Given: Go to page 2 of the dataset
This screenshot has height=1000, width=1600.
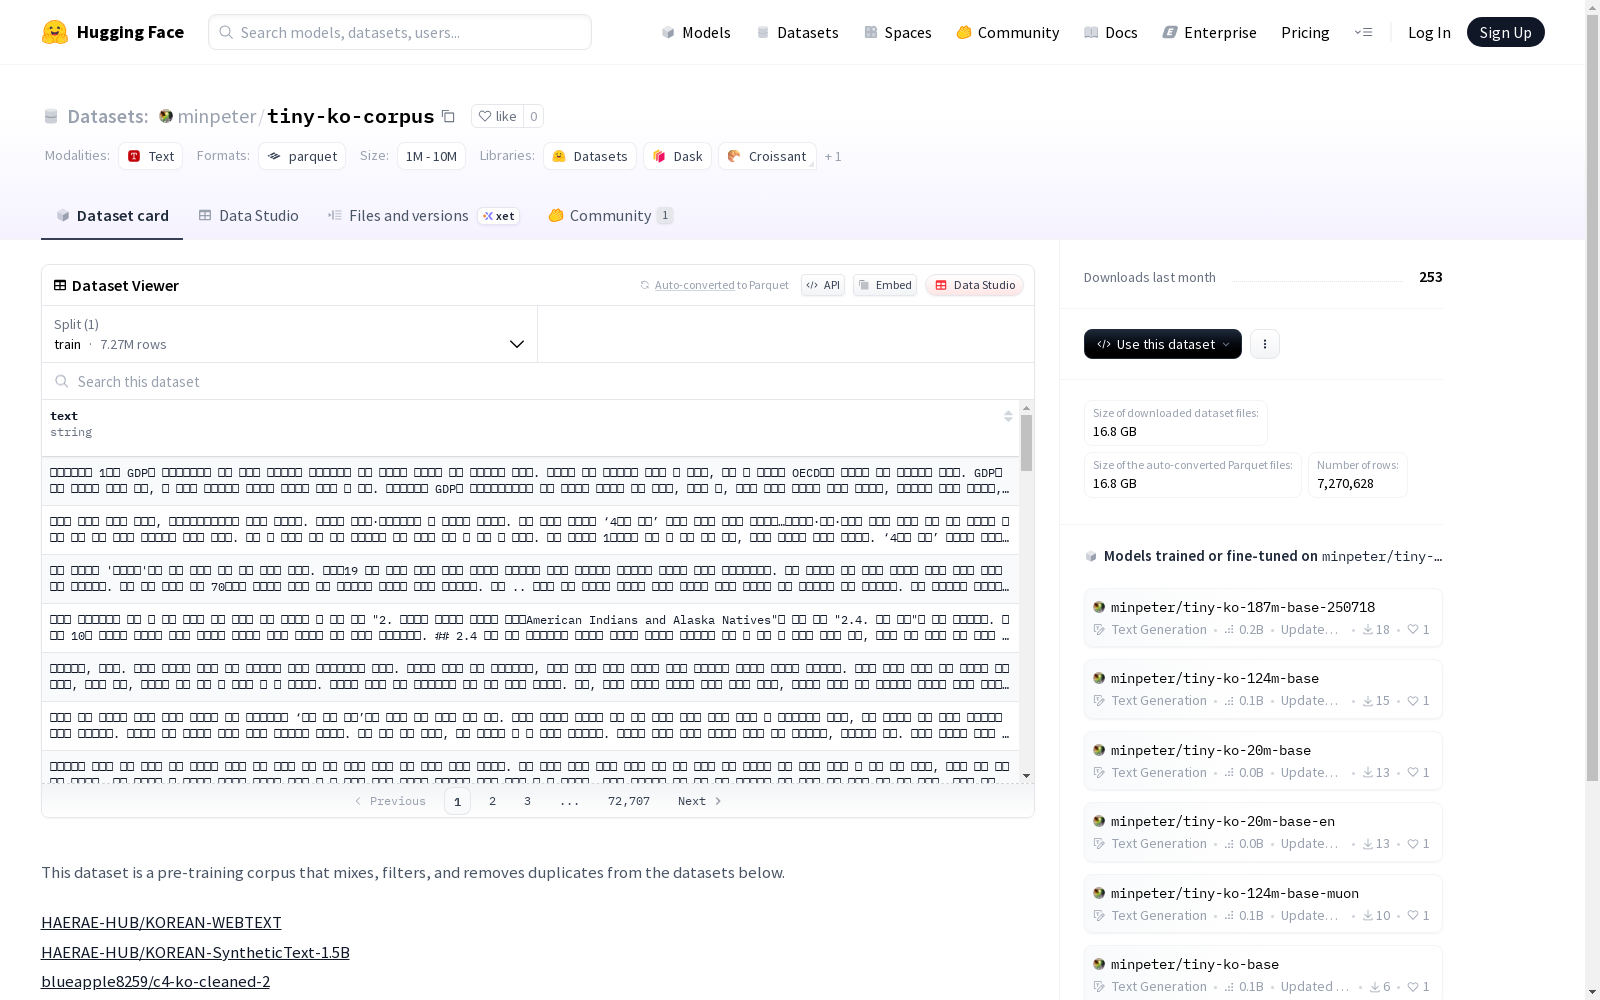Looking at the screenshot, I should [x=492, y=801].
